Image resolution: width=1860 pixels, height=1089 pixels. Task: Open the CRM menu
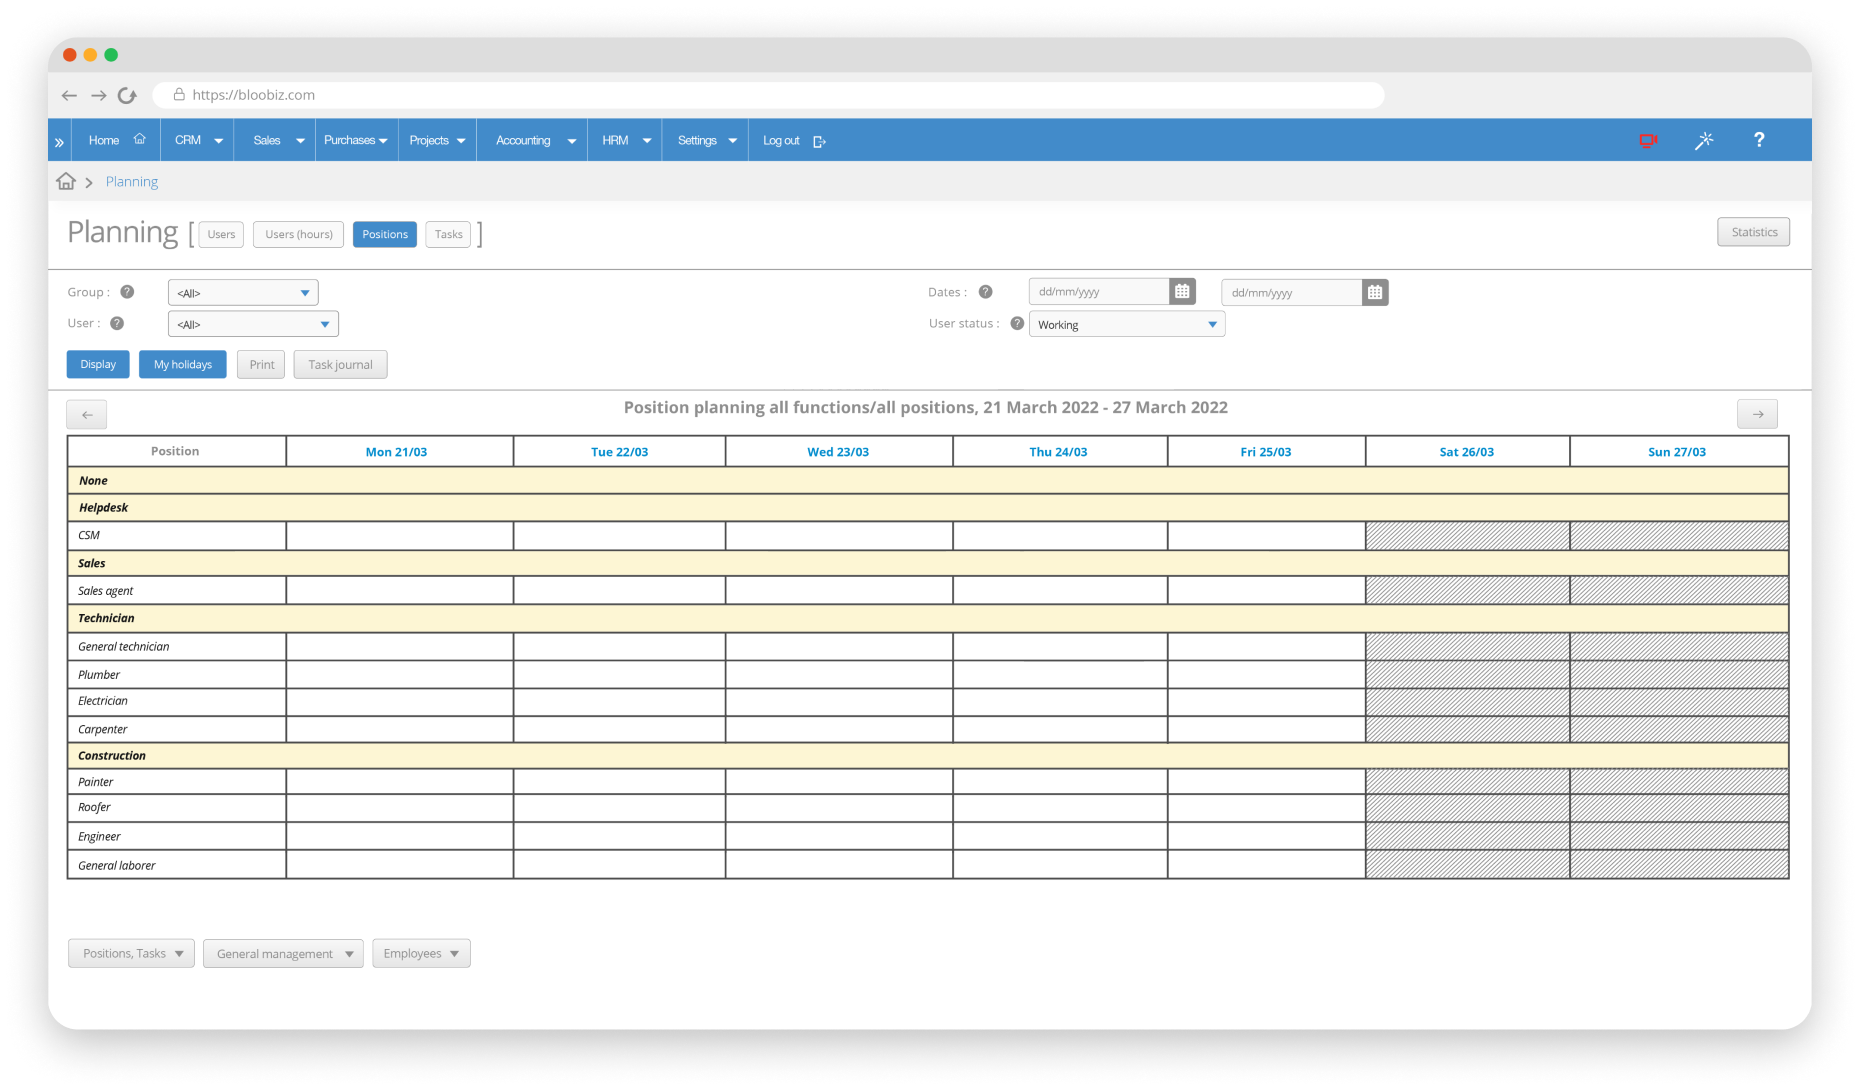coord(198,140)
